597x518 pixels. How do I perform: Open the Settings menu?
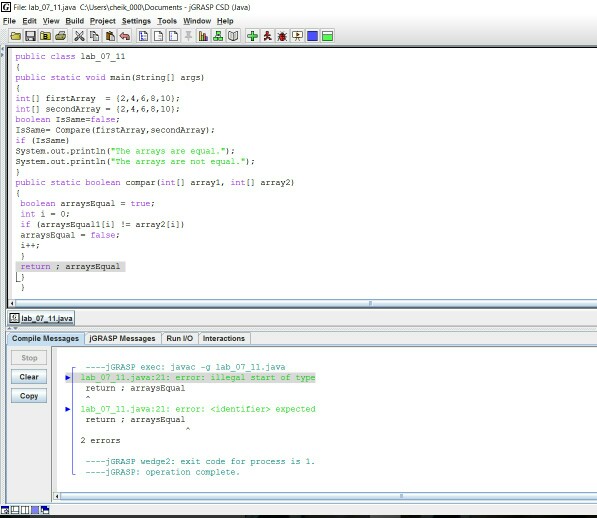[x=136, y=21]
